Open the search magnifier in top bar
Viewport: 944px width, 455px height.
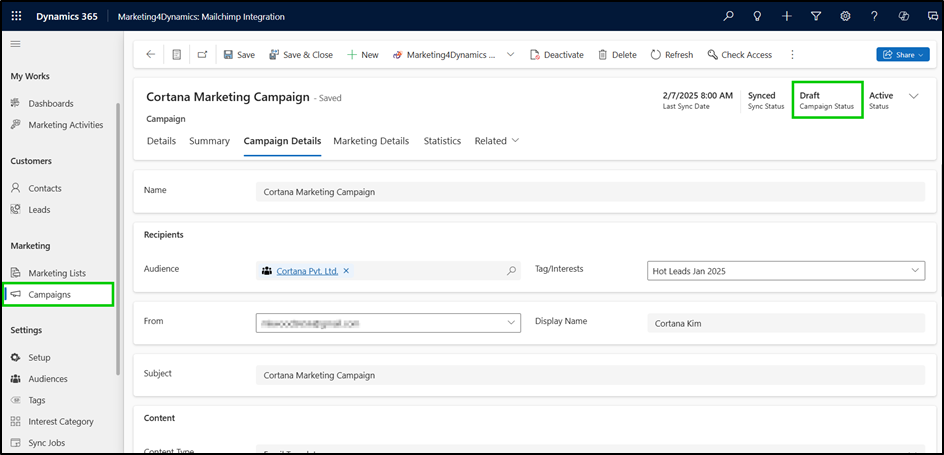pos(728,17)
